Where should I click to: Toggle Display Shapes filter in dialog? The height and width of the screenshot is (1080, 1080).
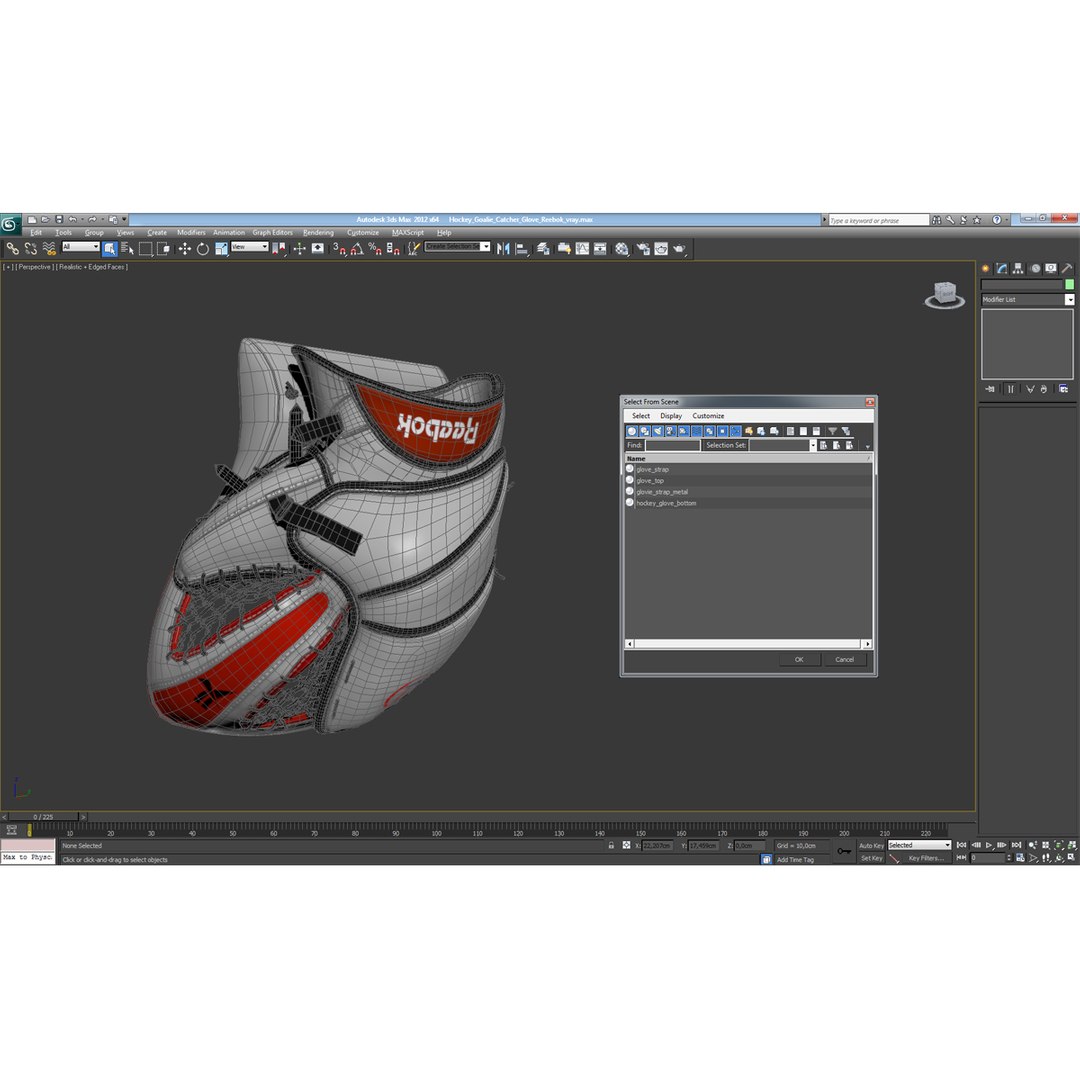(x=645, y=431)
